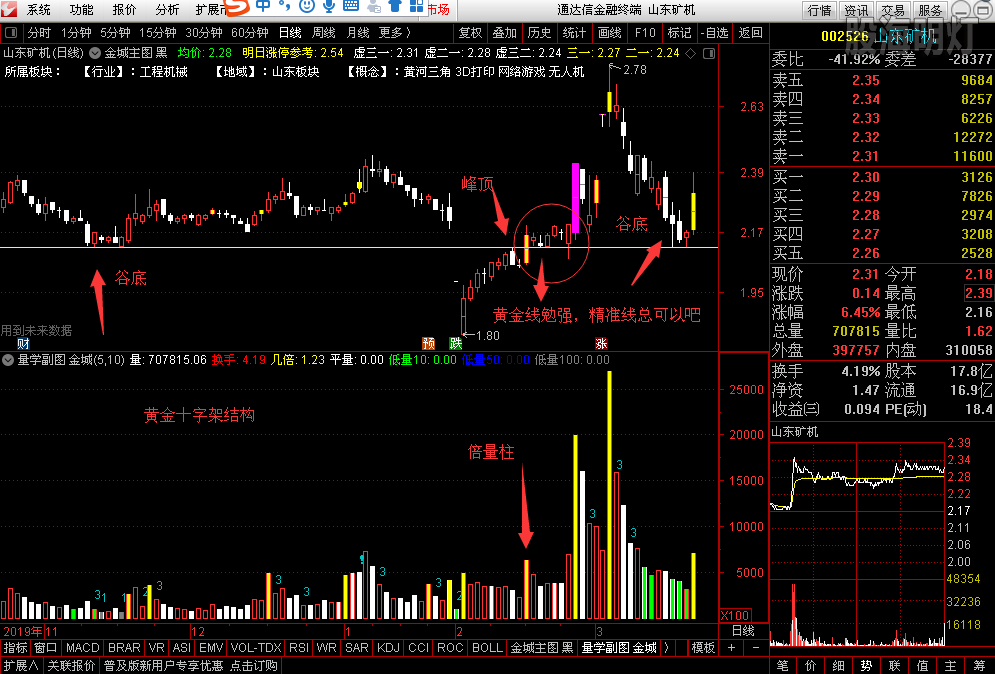The height and width of the screenshot is (674, 995).
Task: Open the Sogou toolbox grid icon
Action: 416,6
